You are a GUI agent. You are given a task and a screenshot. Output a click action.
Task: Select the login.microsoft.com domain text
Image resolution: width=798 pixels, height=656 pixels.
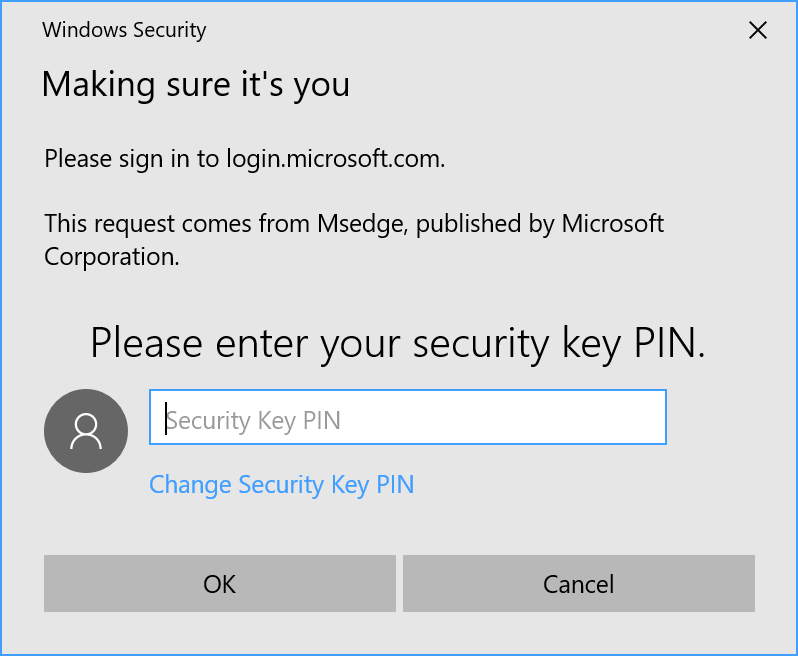click(334, 158)
